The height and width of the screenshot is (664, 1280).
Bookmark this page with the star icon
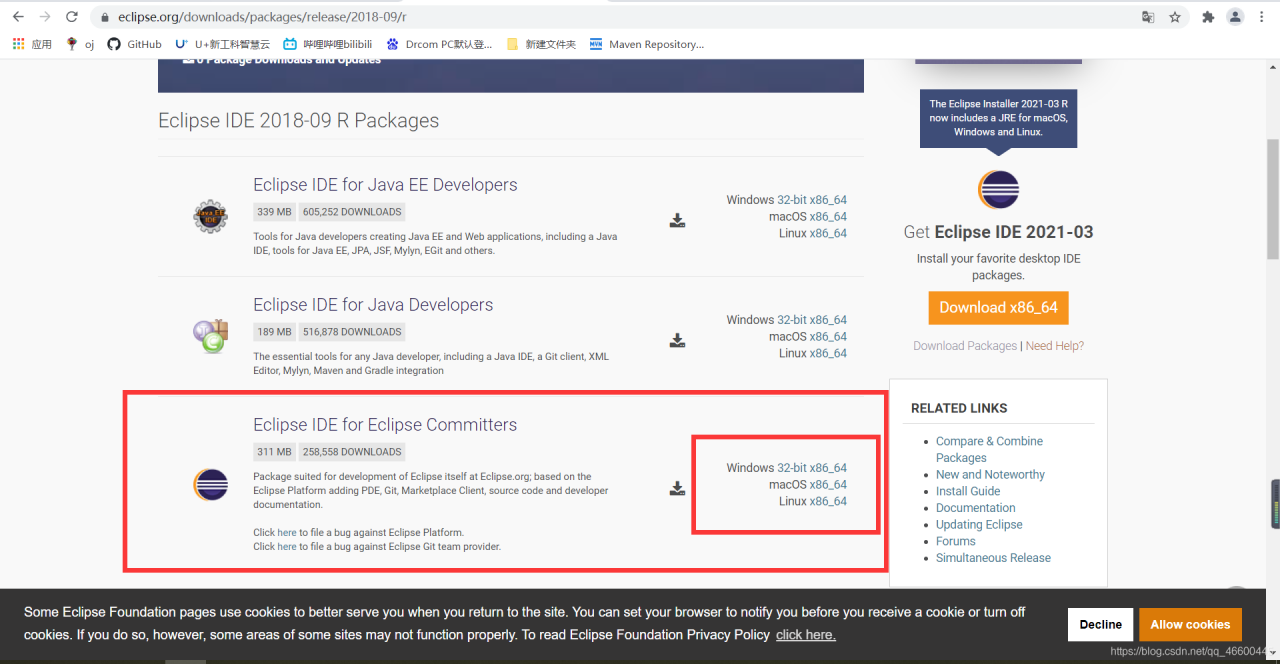[x=1175, y=17]
